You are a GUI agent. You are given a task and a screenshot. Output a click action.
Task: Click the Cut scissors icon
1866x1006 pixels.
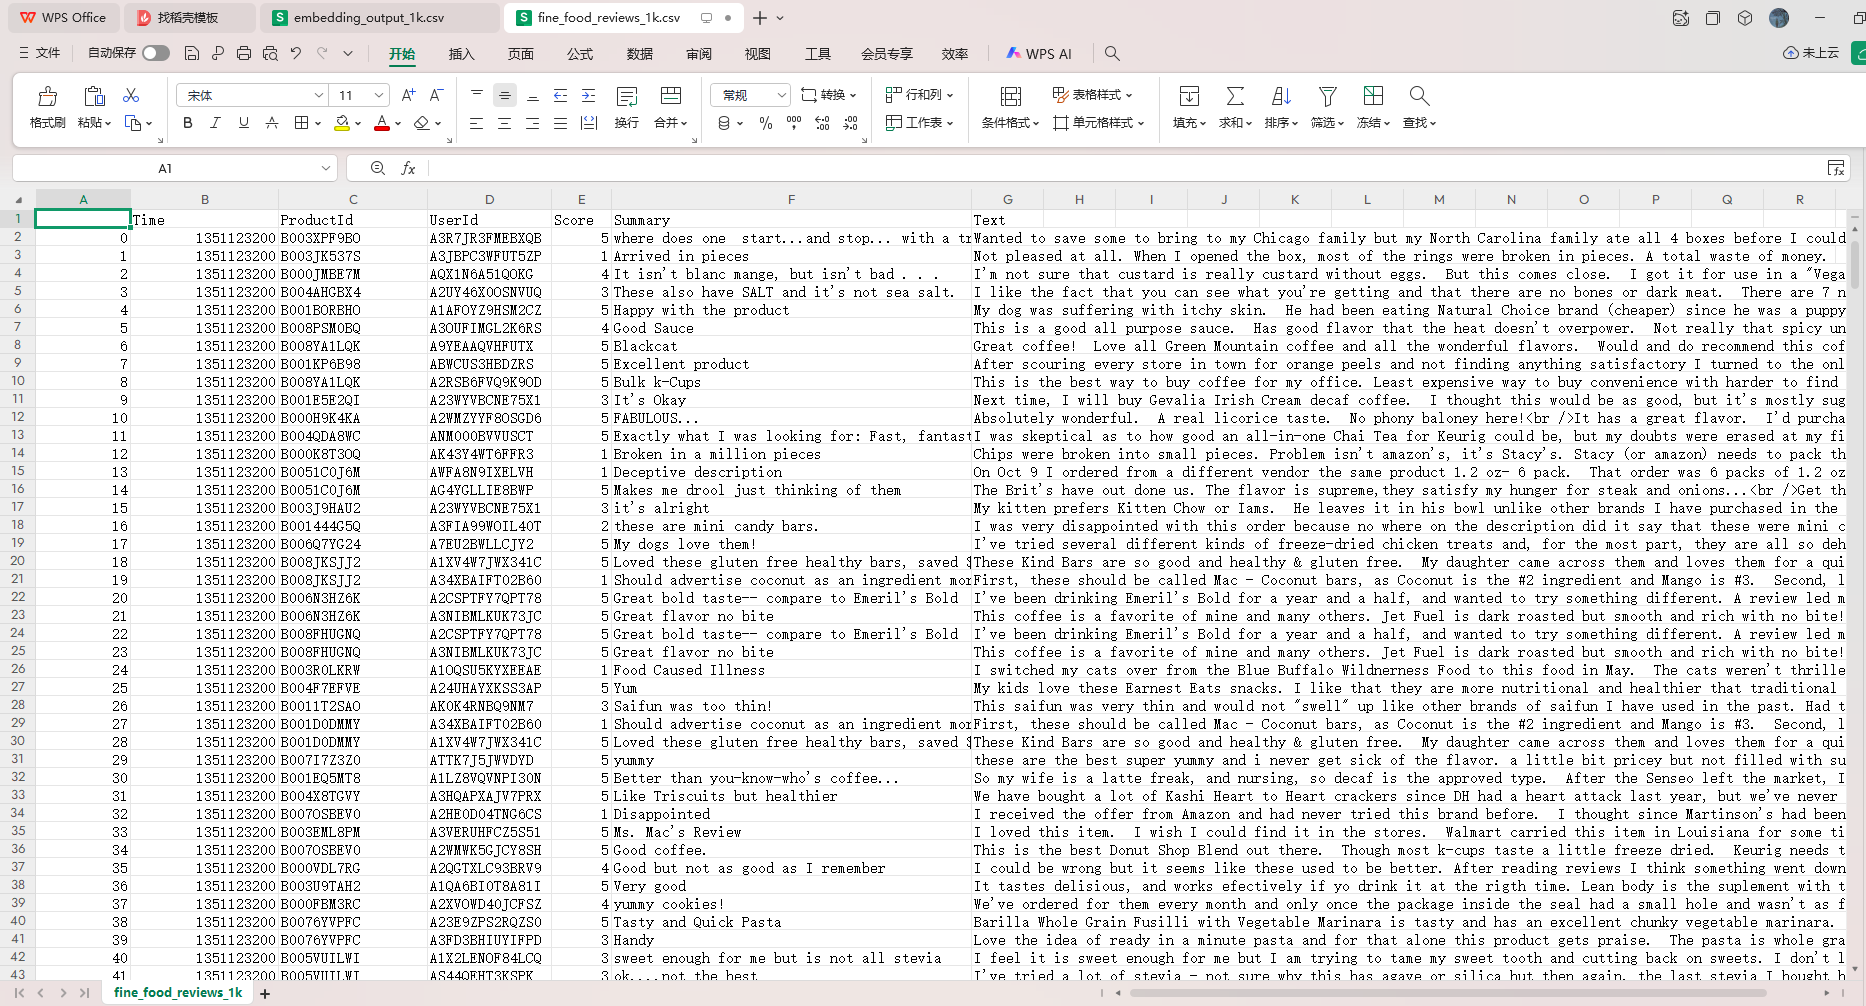[131, 95]
